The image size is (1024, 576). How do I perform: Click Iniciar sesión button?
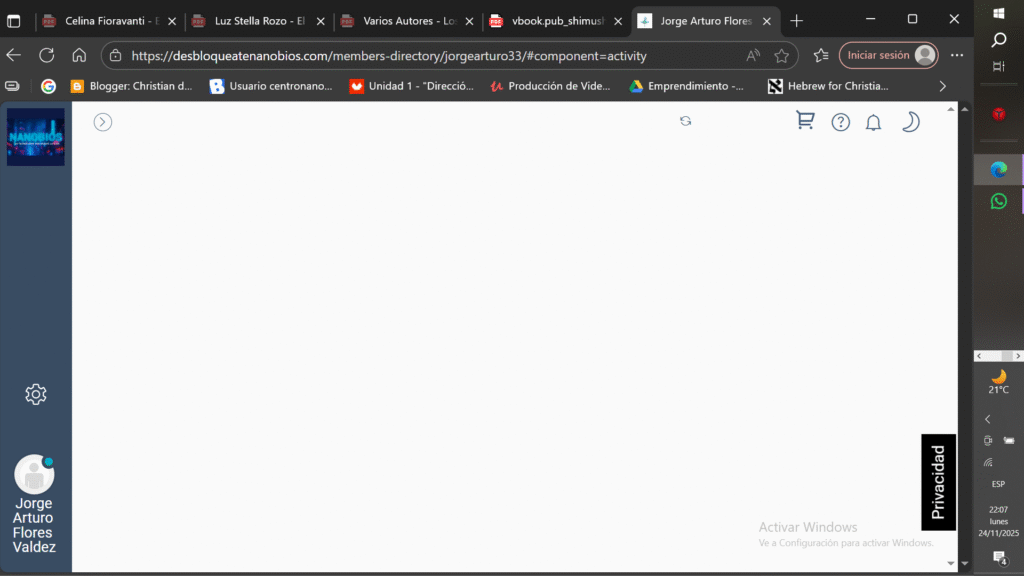click(x=888, y=56)
